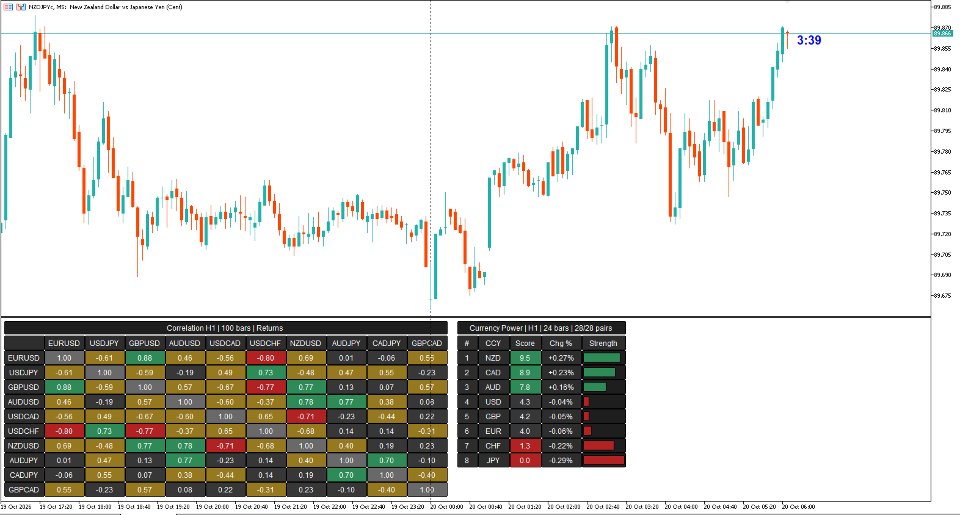960x515 pixels.
Task: Click the Market Depth icon beside chart title
Action: pyautogui.click(x=8, y=7)
